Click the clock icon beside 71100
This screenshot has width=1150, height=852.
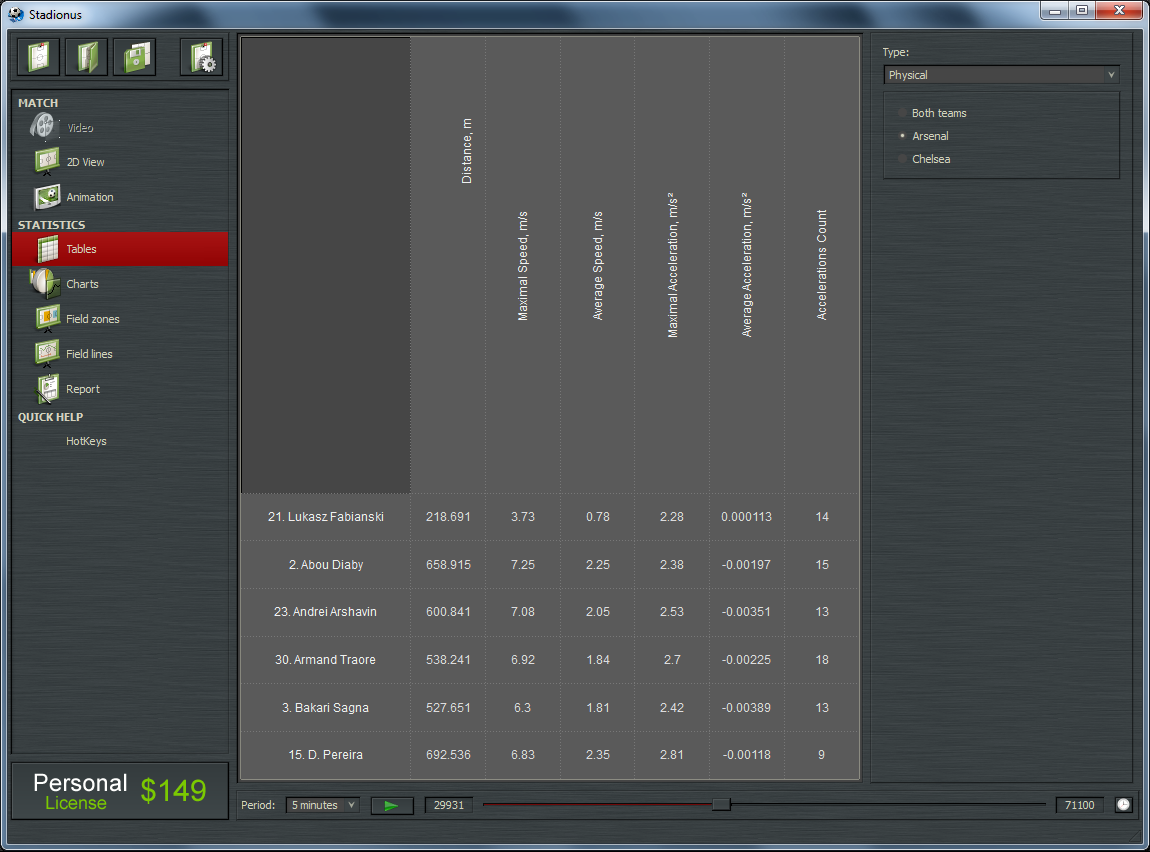(1124, 805)
